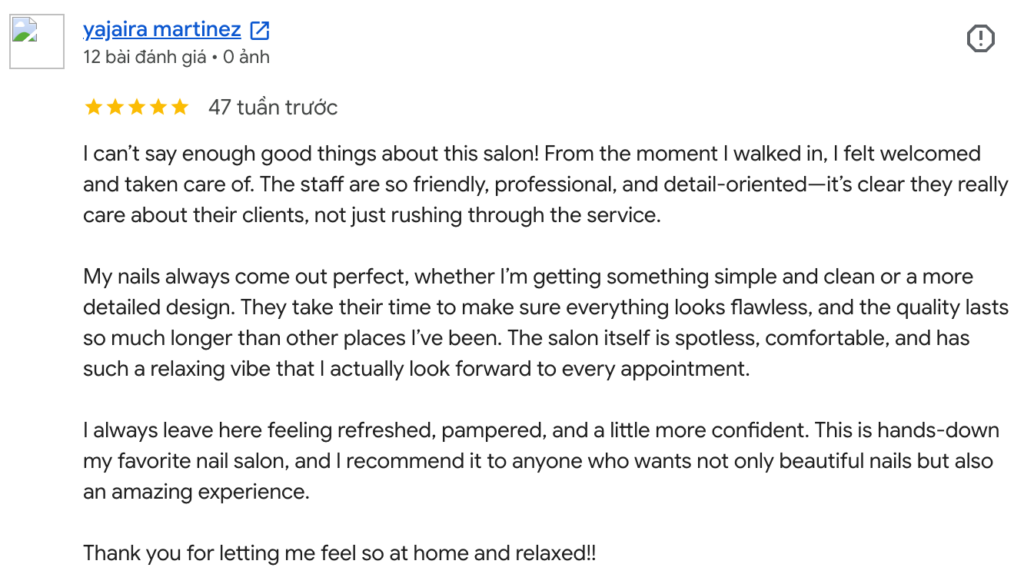Image resolution: width=1024 pixels, height=584 pixels.
Task: Click the line starting 'I can't say enough'
Action: coord(532,154)
